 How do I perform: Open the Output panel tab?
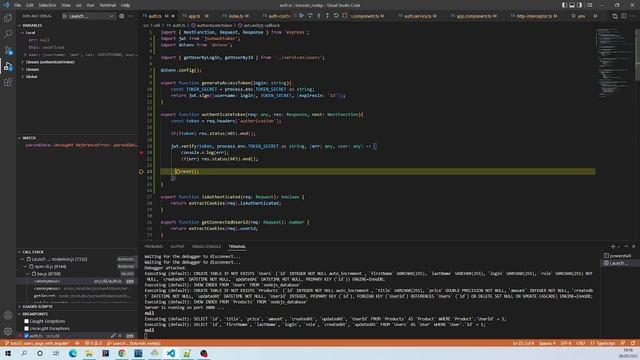(177, 247)
